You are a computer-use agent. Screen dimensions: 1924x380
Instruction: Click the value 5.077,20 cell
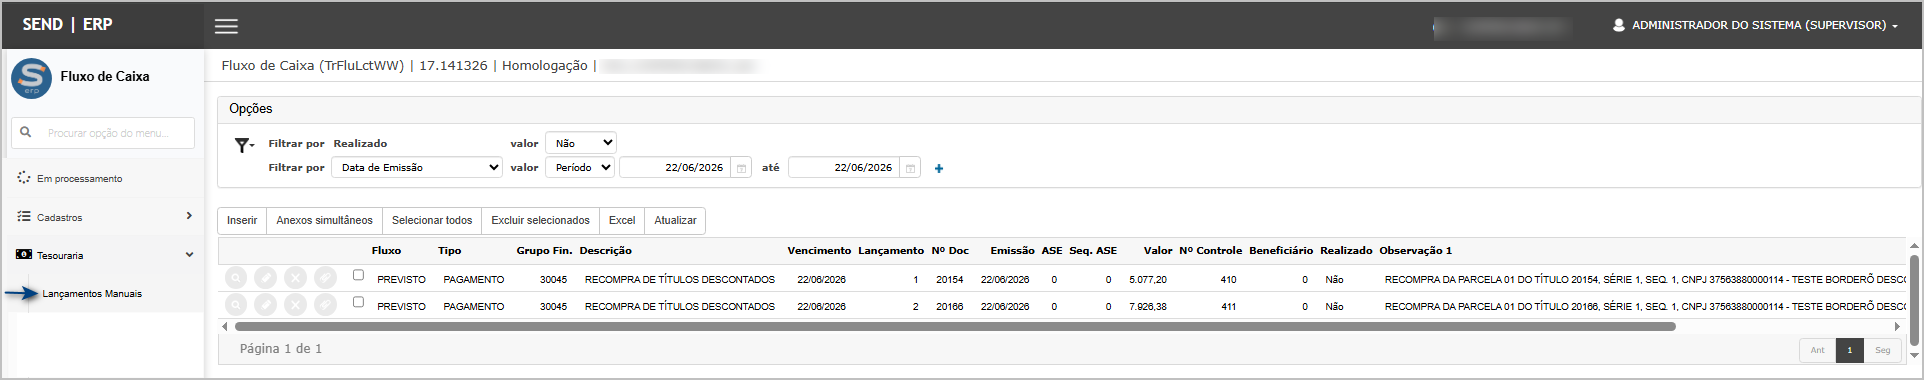coord(1147,280)
